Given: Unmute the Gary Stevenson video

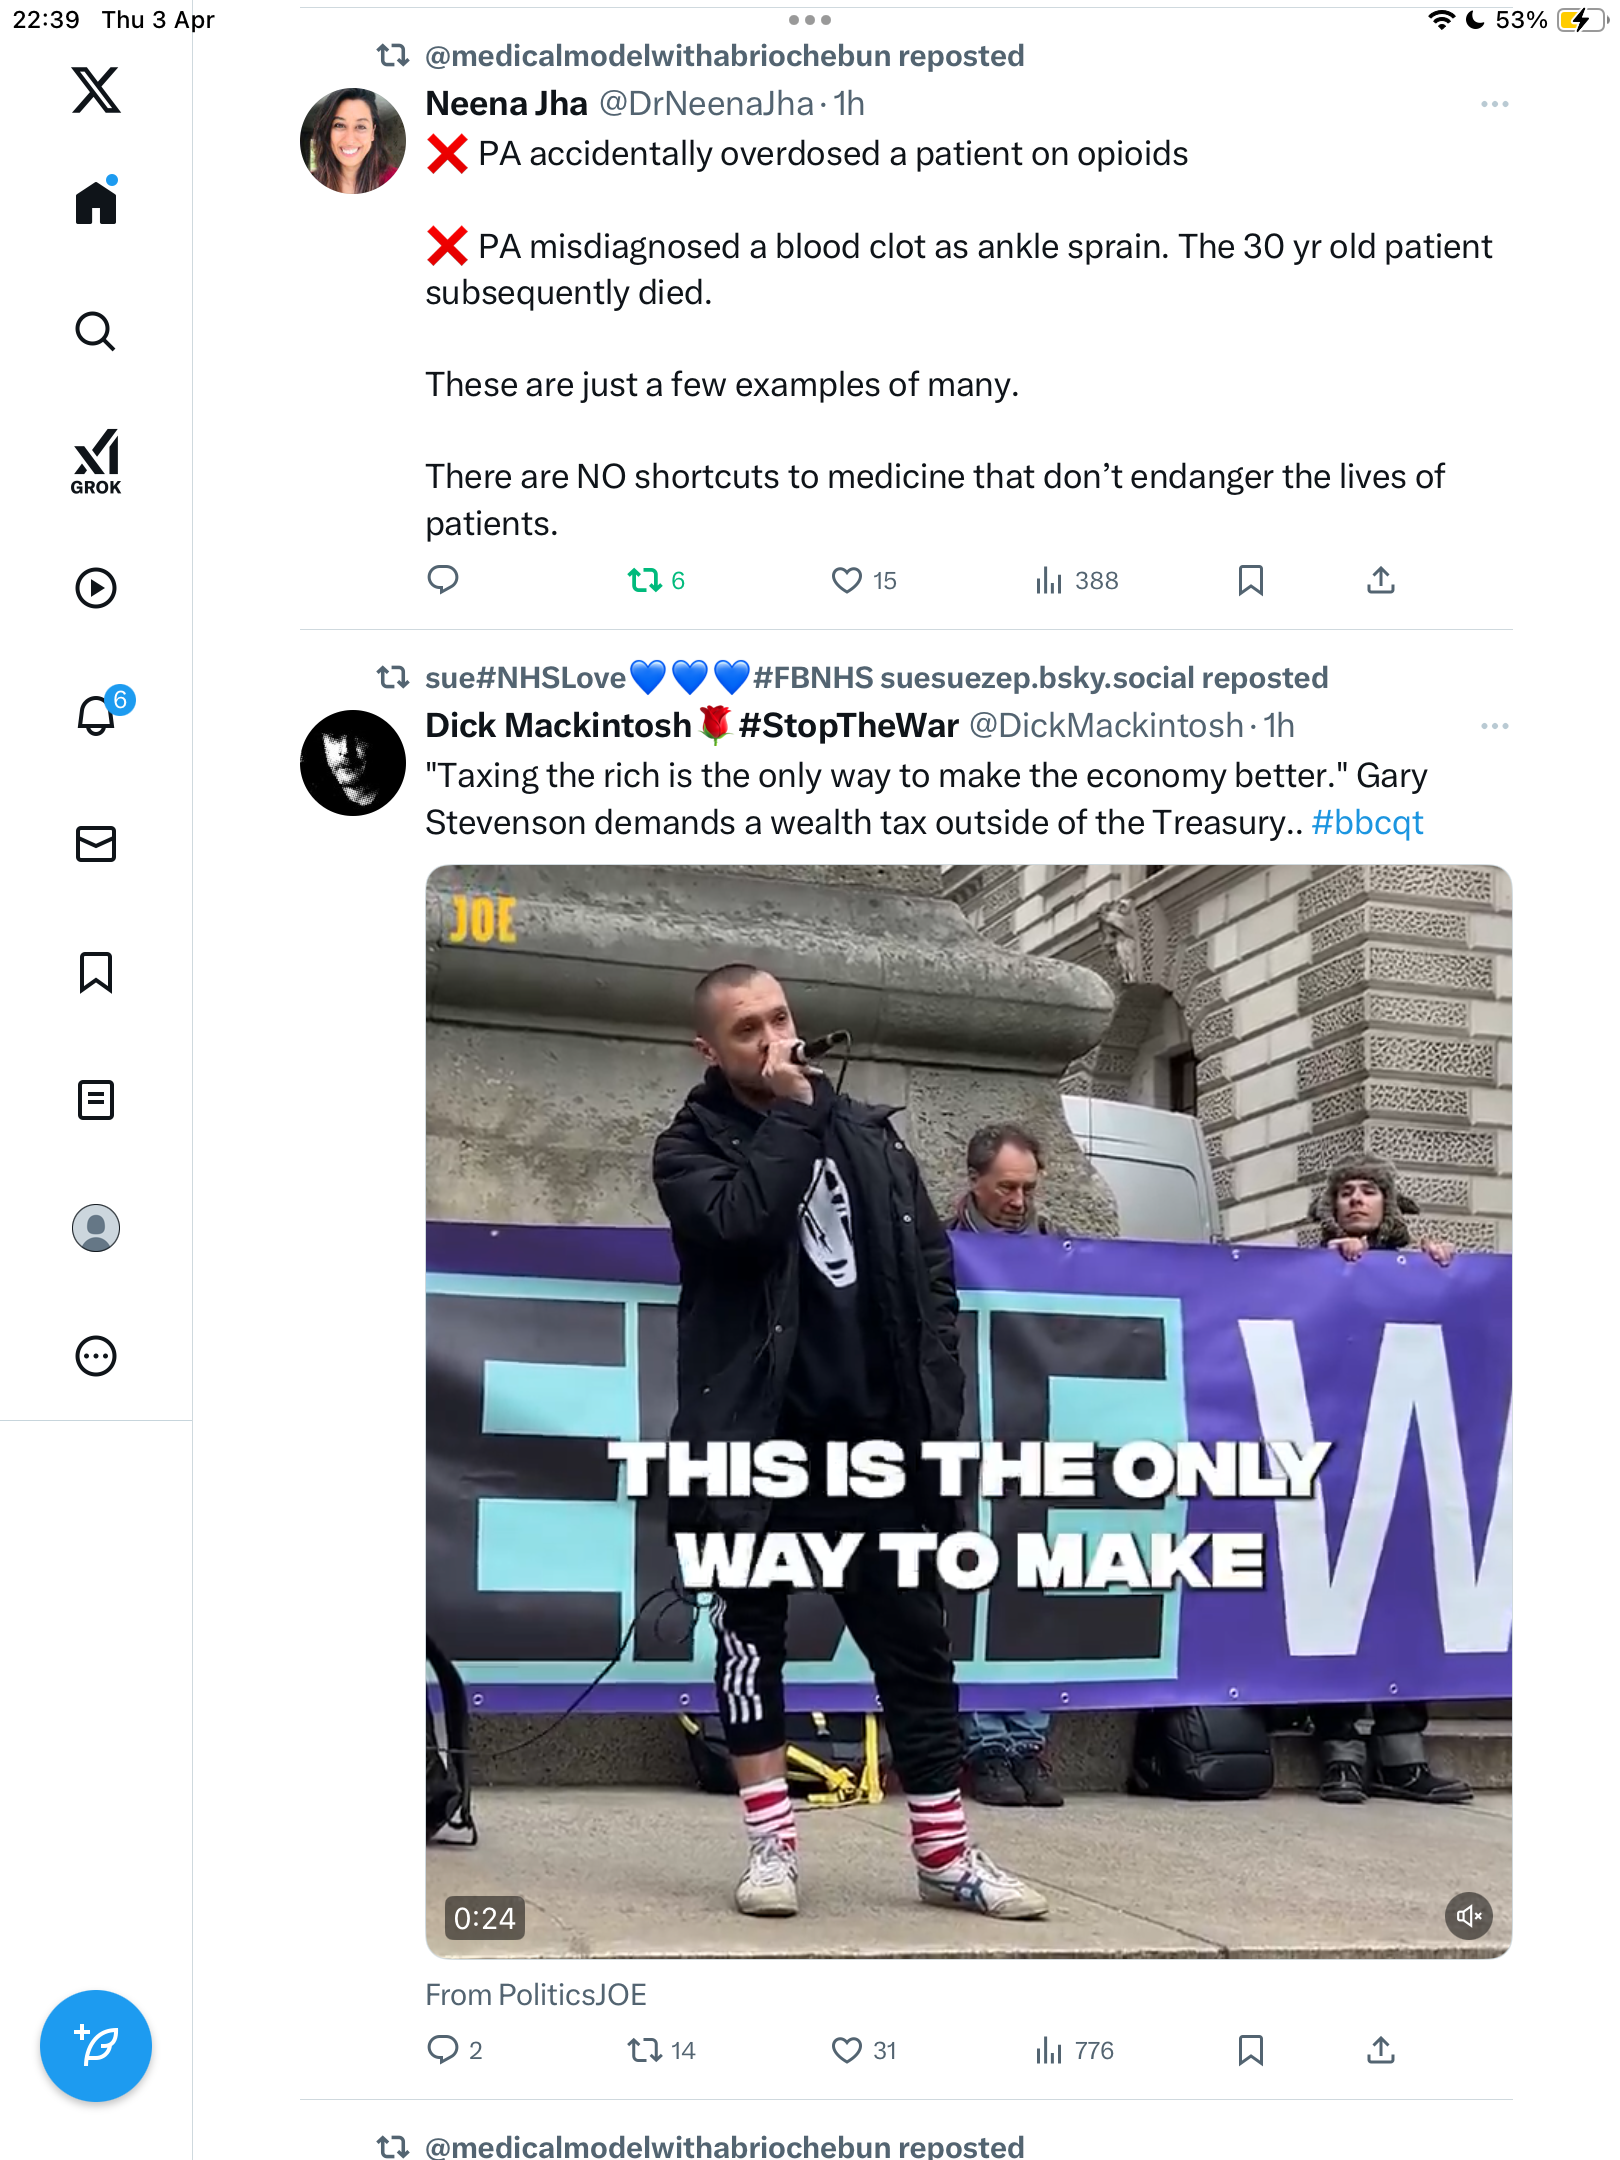Looking at the screenshot, I should pos(1469,1916).
